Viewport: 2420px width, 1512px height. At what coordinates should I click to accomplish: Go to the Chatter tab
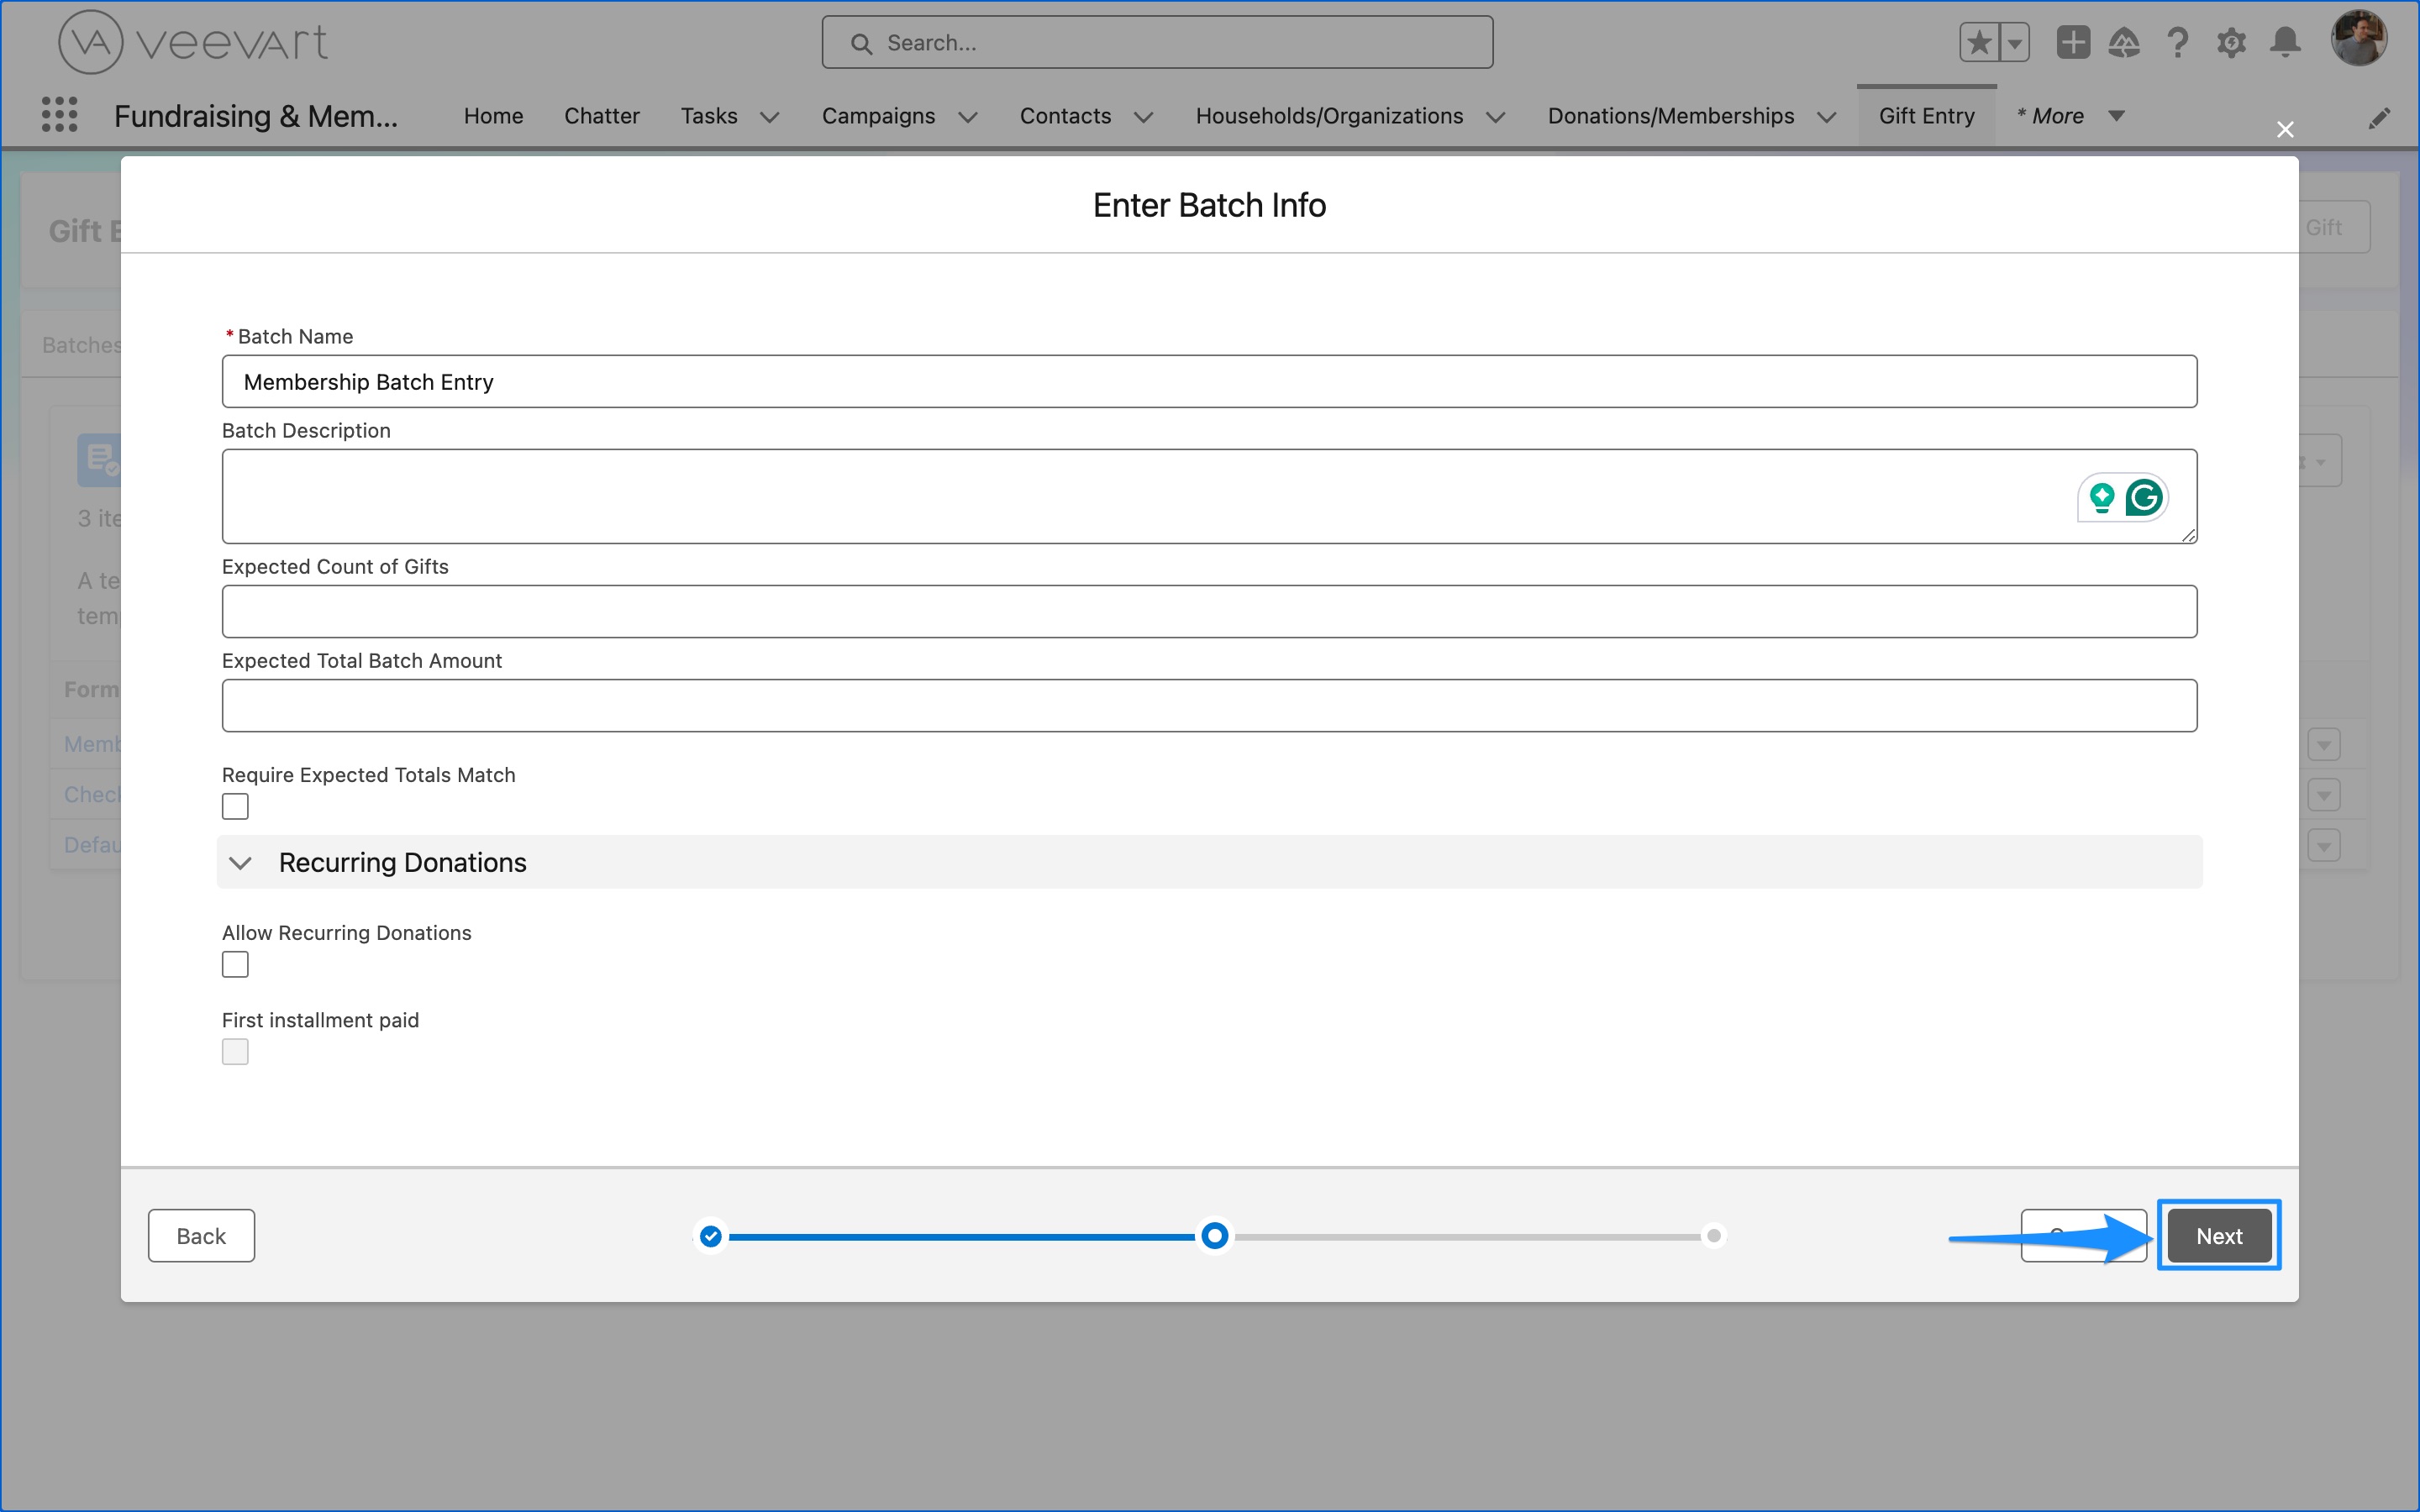601,115
